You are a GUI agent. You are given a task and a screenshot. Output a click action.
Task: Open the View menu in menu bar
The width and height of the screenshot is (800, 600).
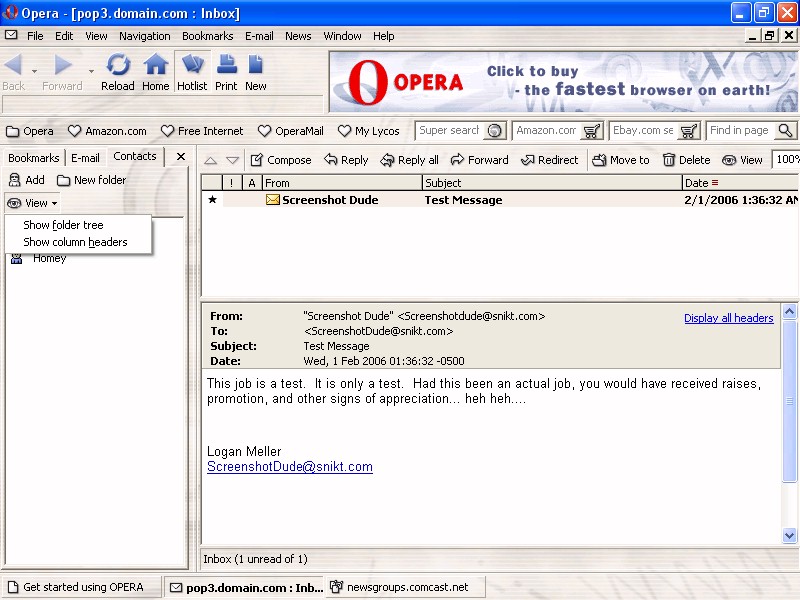tap(96, 36)
